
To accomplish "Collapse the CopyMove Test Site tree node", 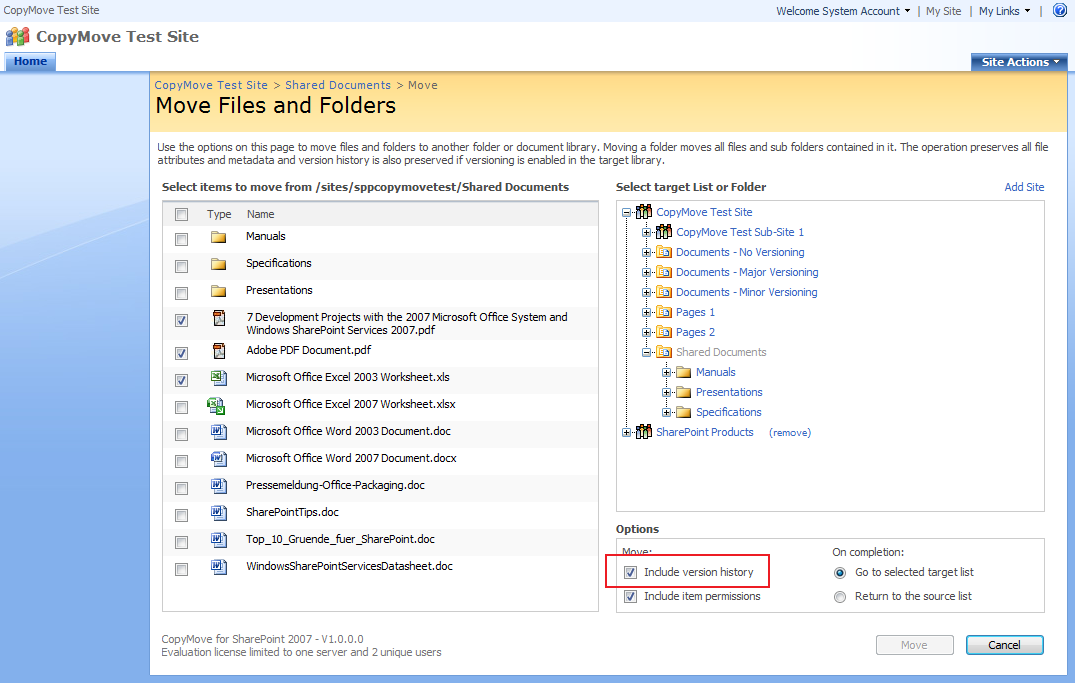I will tap(626, 213).
